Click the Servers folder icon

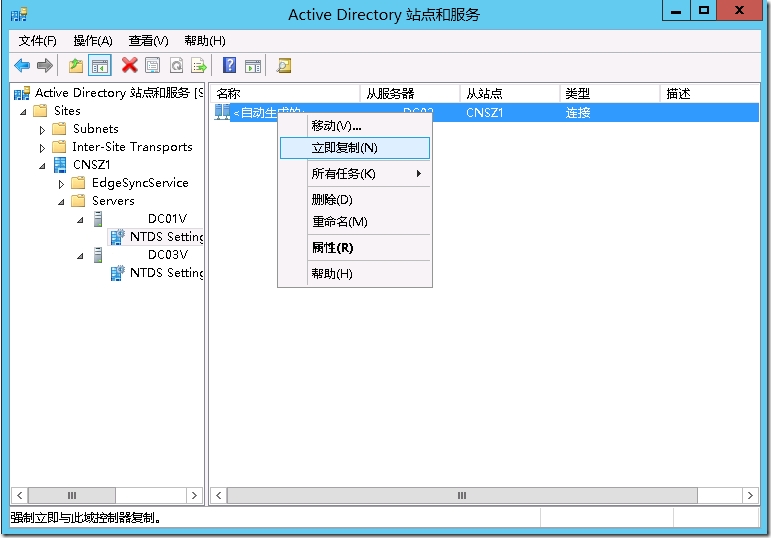pos(78,201)
